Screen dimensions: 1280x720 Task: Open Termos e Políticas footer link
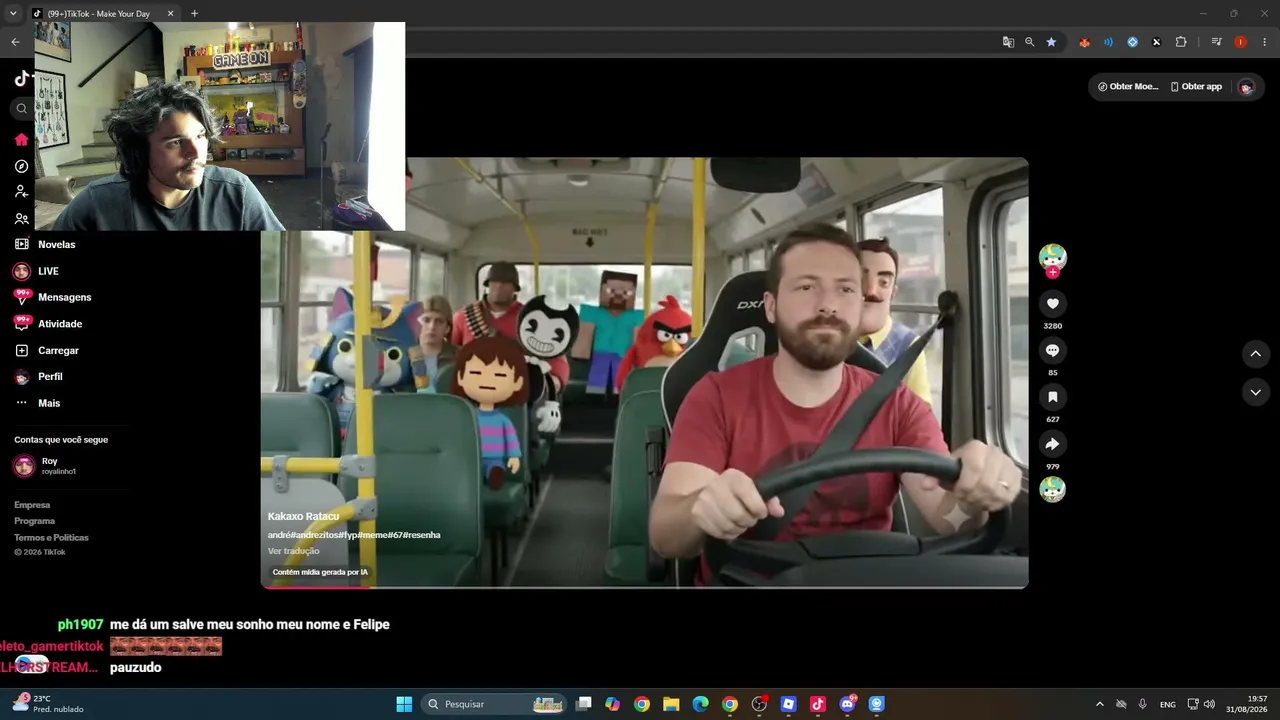tap(51, 537)
